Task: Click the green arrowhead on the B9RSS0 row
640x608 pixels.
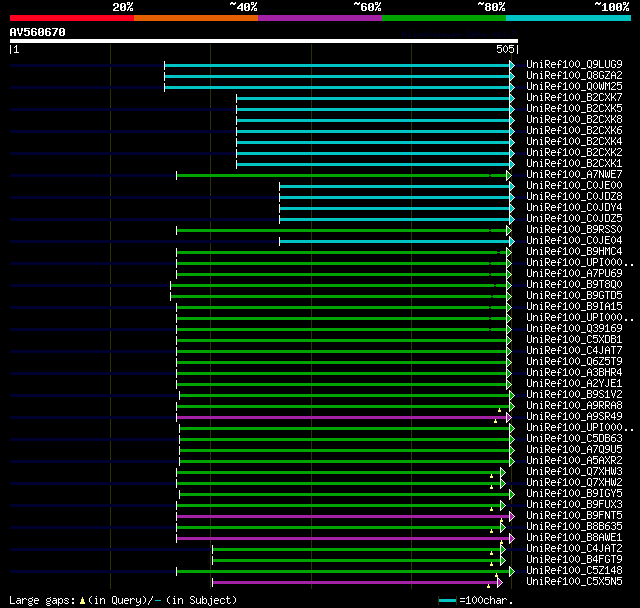Action: click(x=507, y=230)
